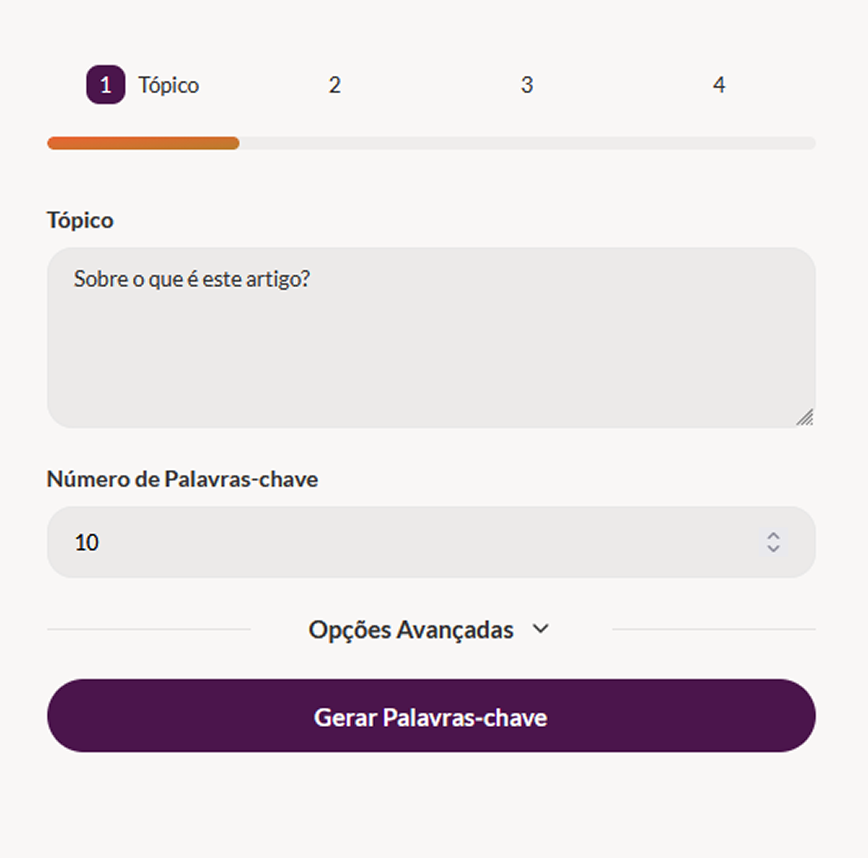
Task: Expand the Opções Avançadas section
Action: 411,630
